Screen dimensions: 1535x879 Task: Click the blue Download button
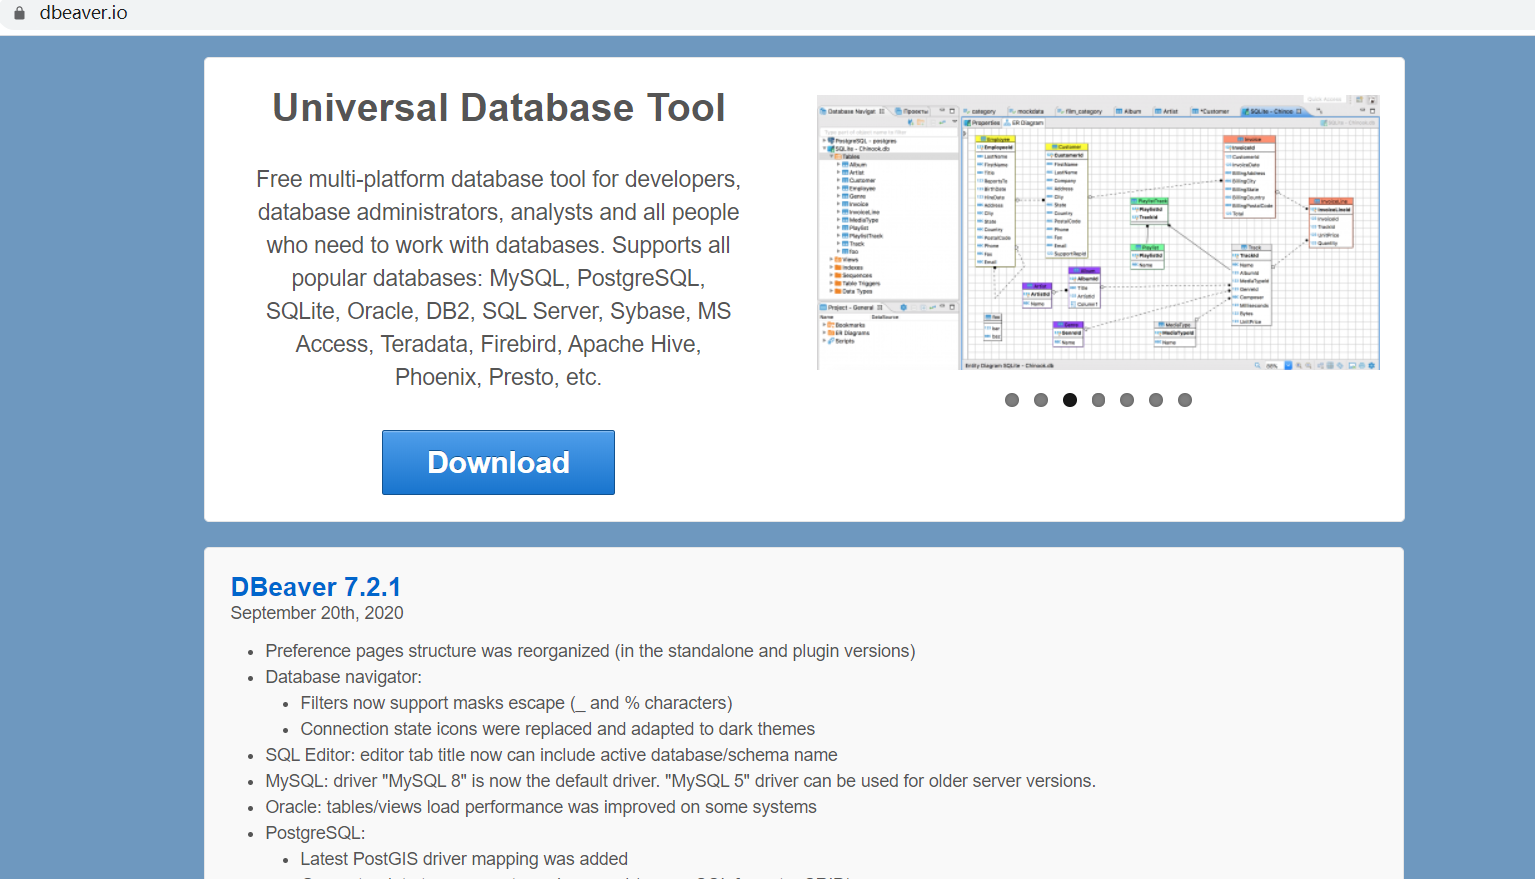point(498,462)
